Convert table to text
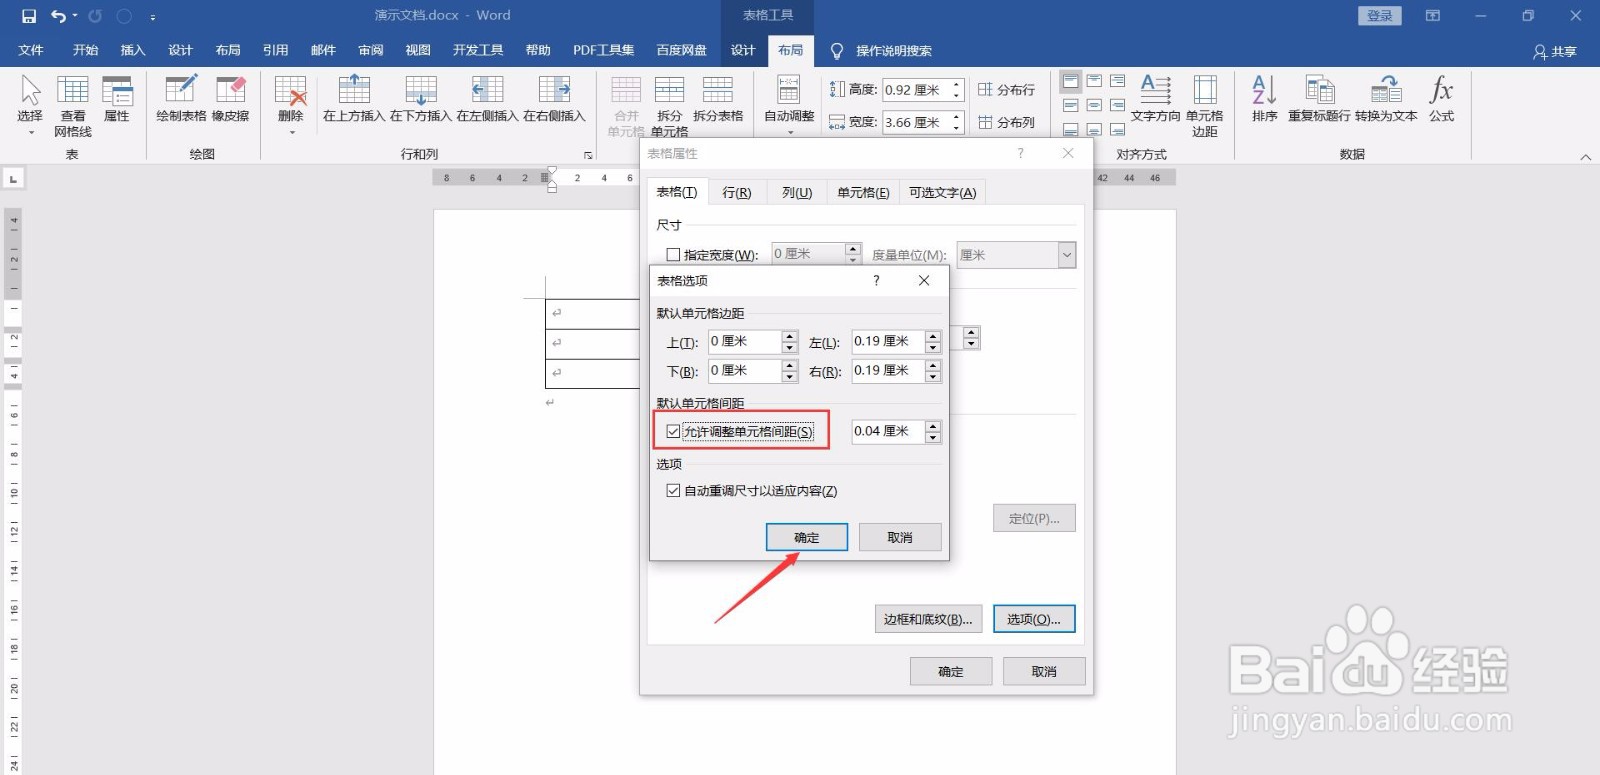This screenshot has width=1600, height=775. click(1386, 99)
